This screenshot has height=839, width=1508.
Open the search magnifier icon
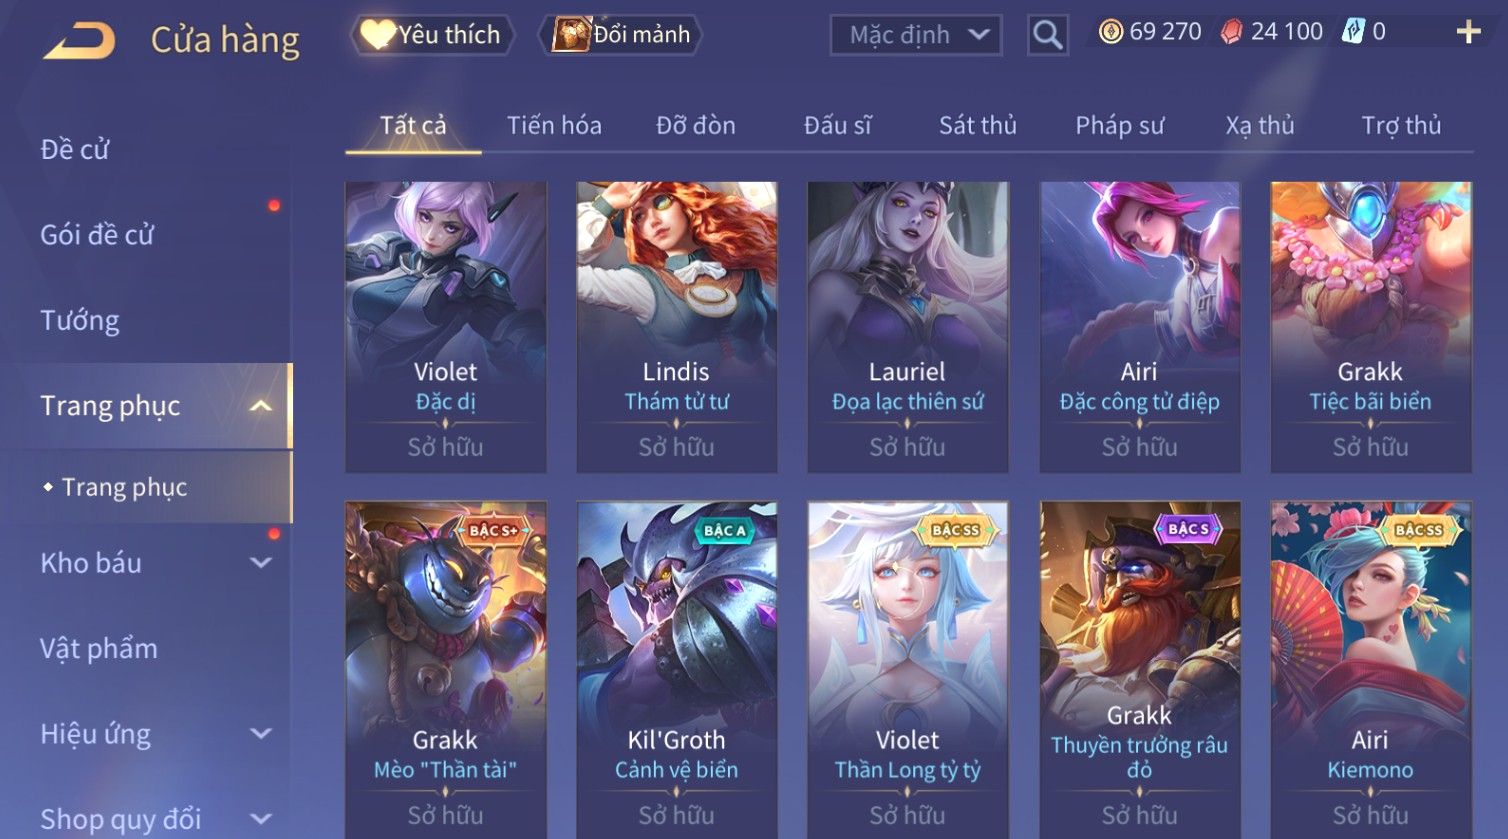coord(1047,35)
